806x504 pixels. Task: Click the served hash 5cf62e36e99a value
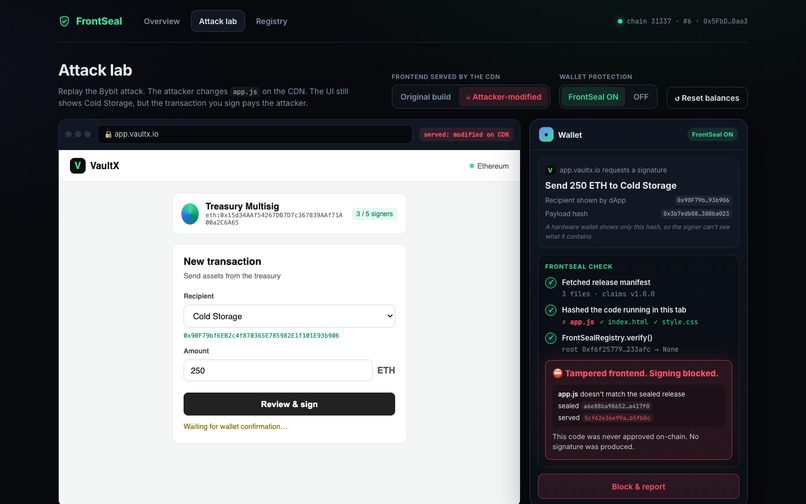(x=617, y=418)
